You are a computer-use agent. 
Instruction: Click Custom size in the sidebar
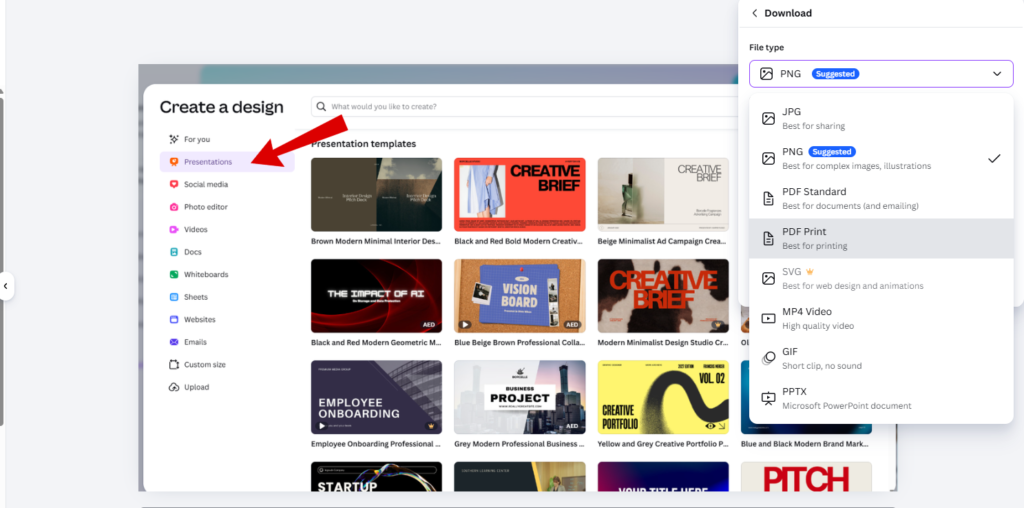pyautogui.click(x=204, y=365)
